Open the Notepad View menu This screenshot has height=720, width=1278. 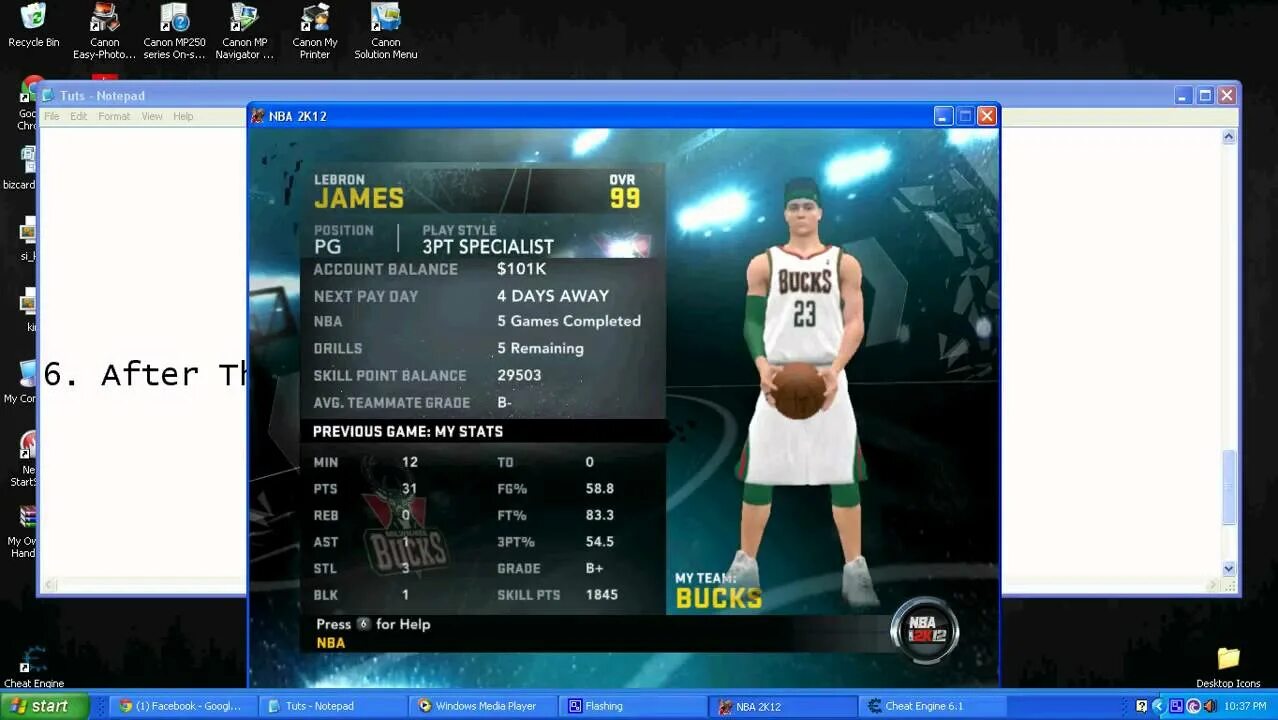pos(151,116)
